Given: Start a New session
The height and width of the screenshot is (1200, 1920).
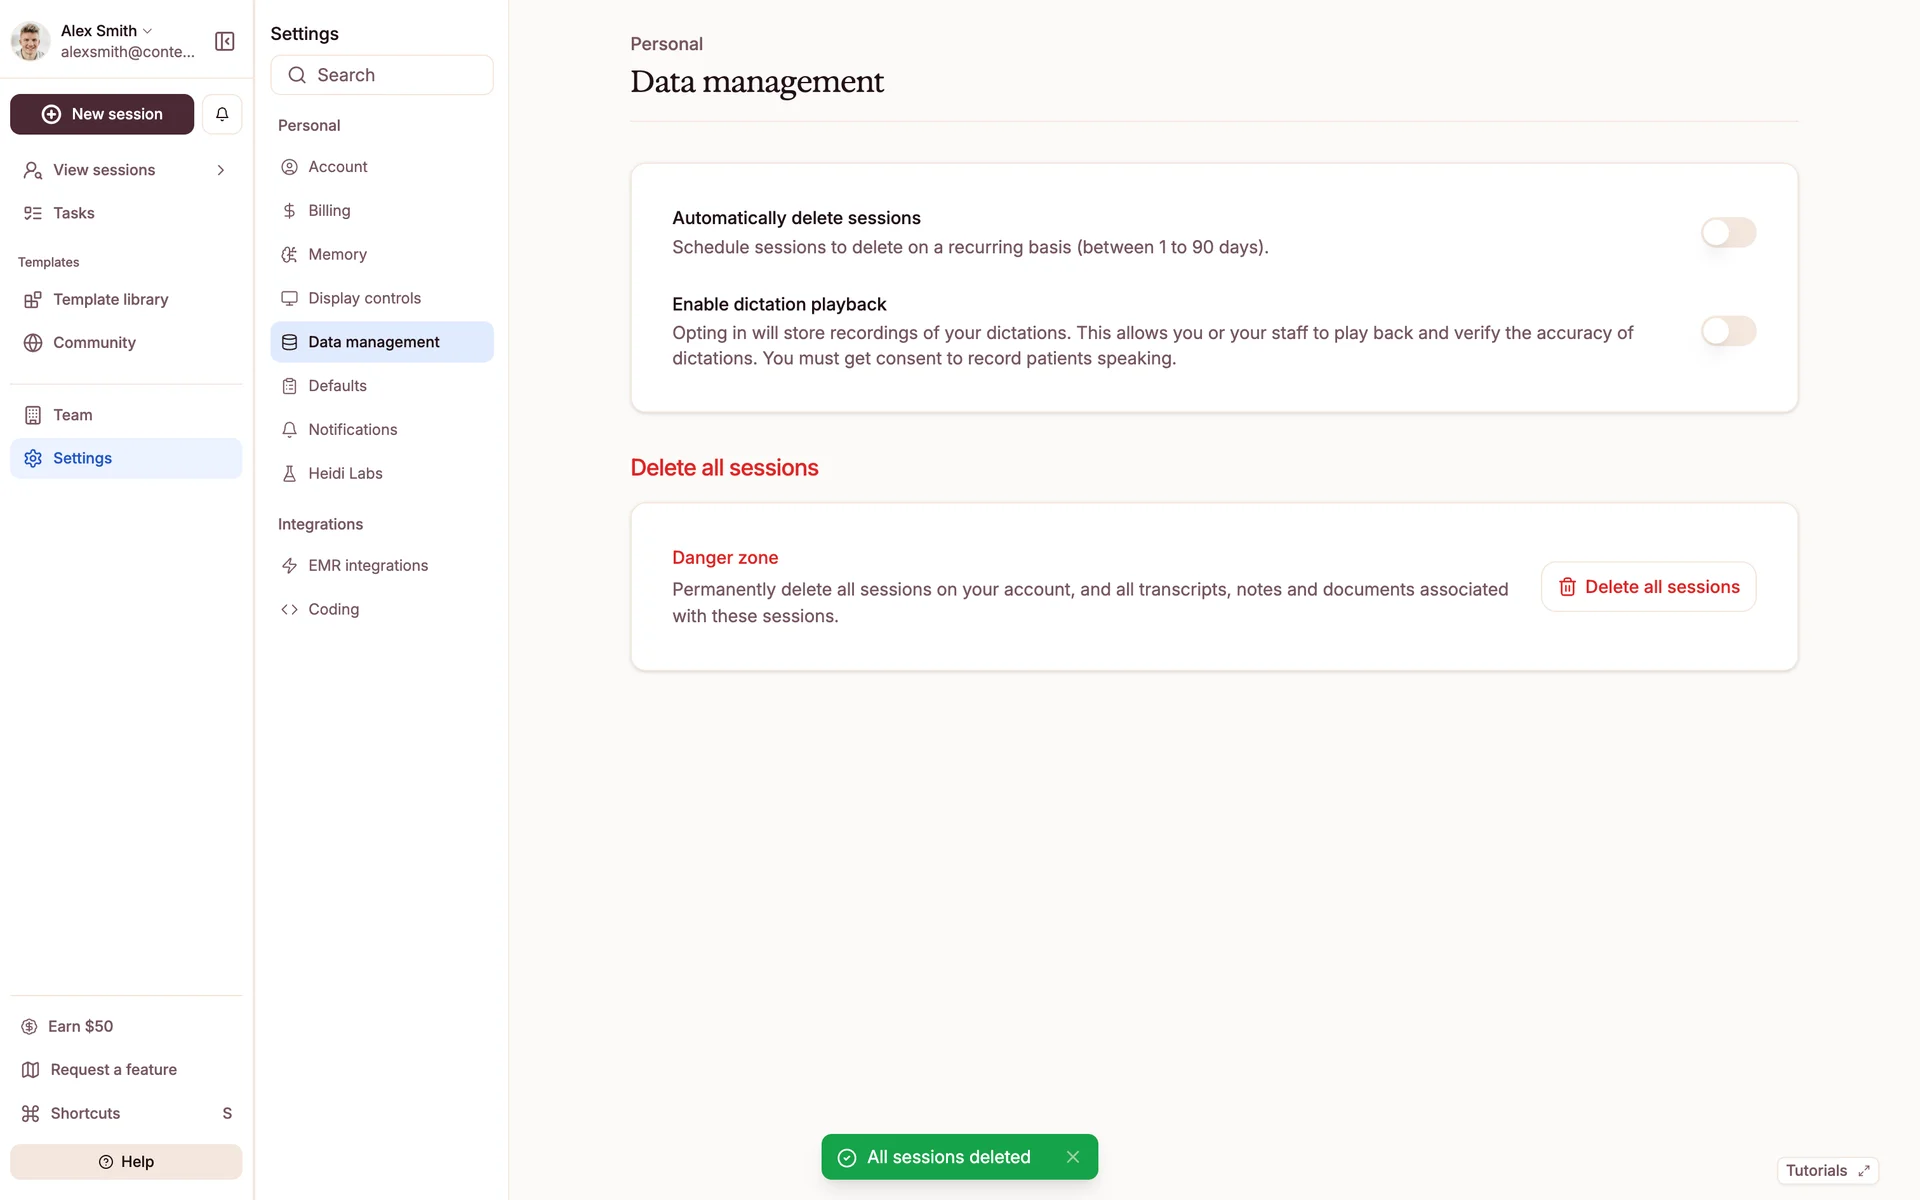Looking at the screenshot, I should 102,114.
